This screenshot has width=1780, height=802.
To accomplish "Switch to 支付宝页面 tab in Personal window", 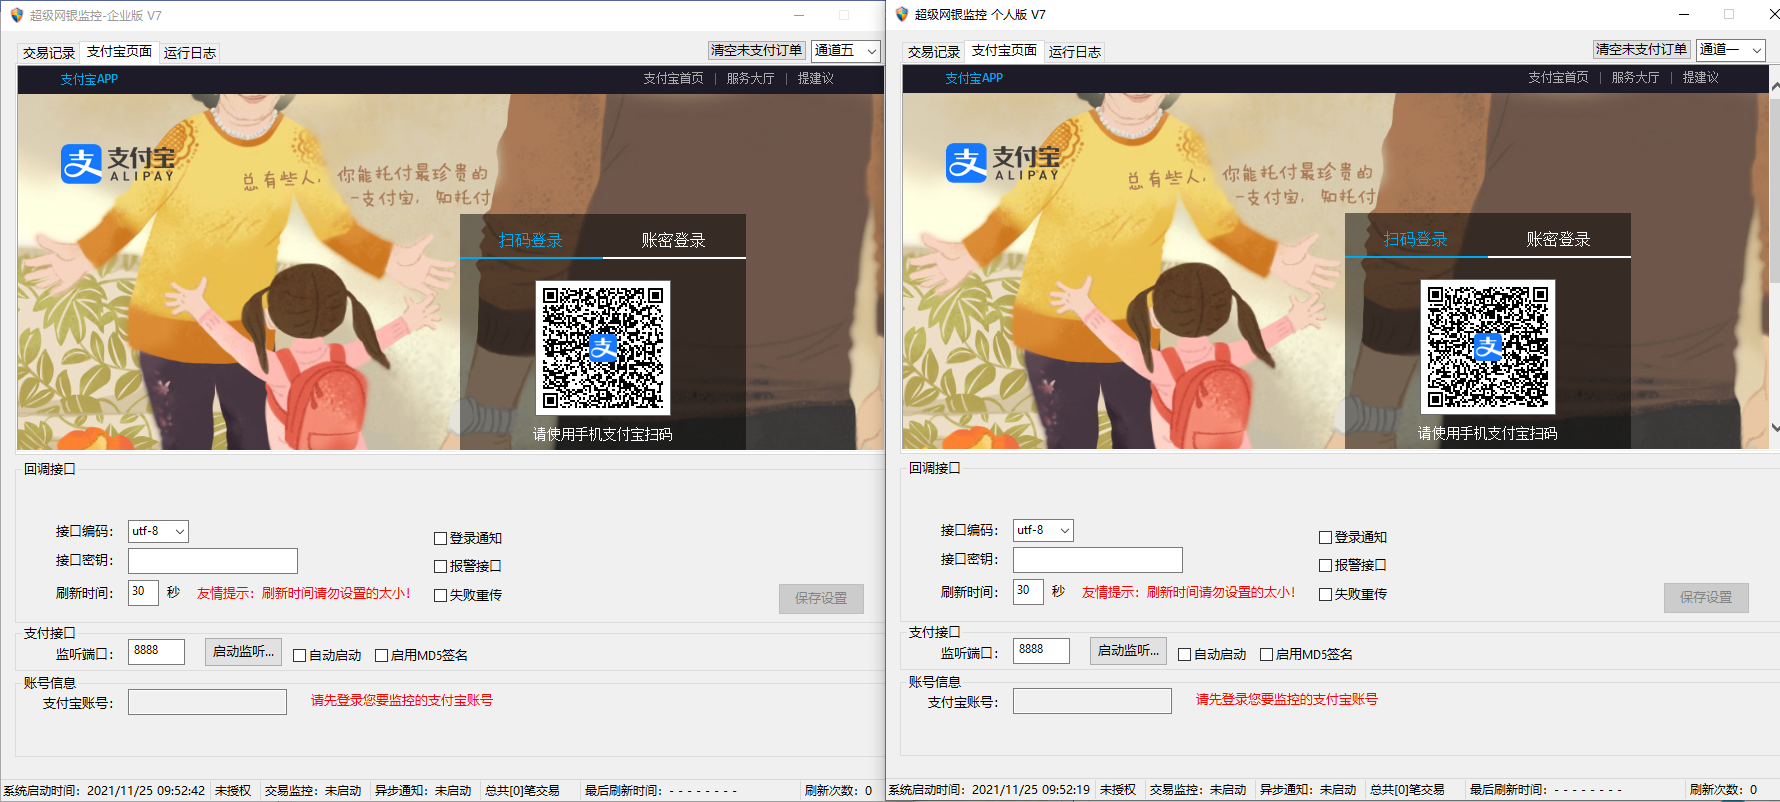I will (x=1004, y=50).
